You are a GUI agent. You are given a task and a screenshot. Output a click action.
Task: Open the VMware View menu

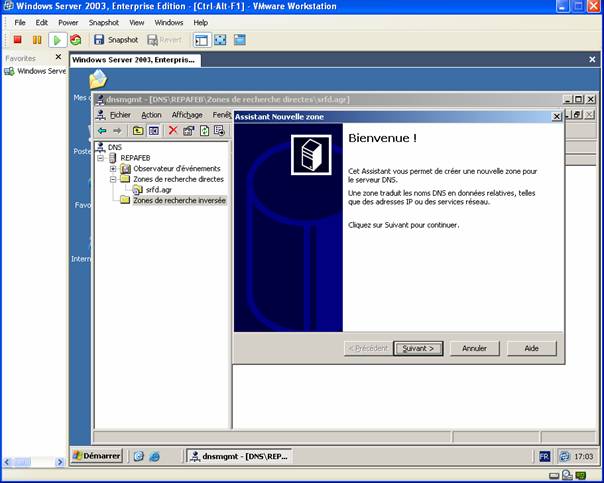(x=136, y=22)
